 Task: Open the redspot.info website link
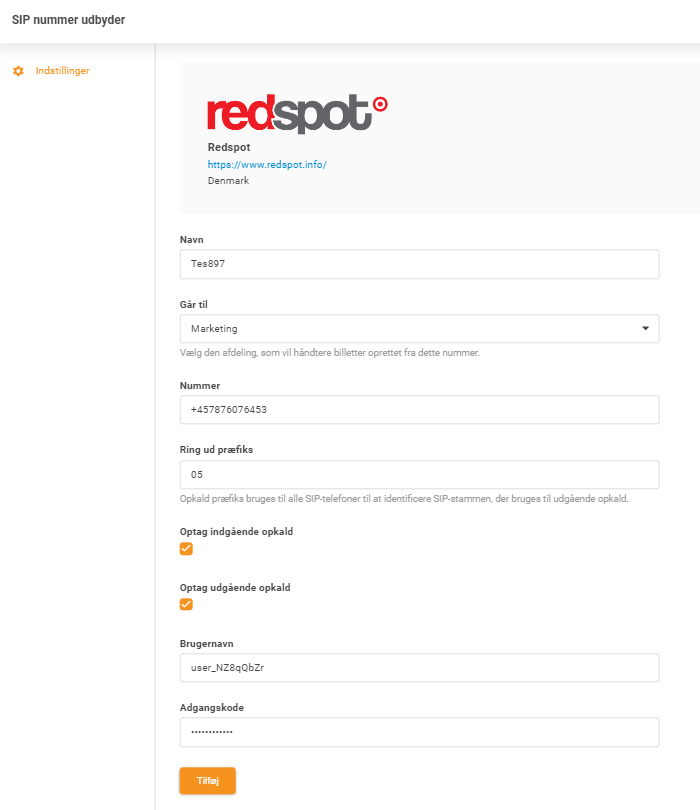click(x=267, y=164)
